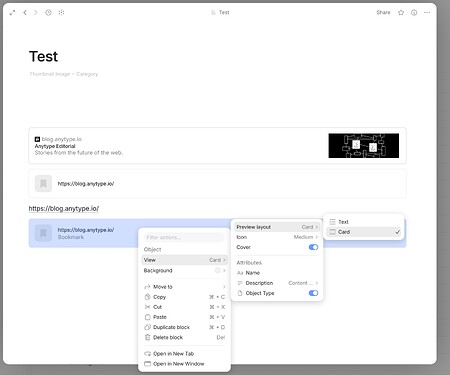450x375 pixels.
Task: Go back with the left arrow
Action: (25, 13)
